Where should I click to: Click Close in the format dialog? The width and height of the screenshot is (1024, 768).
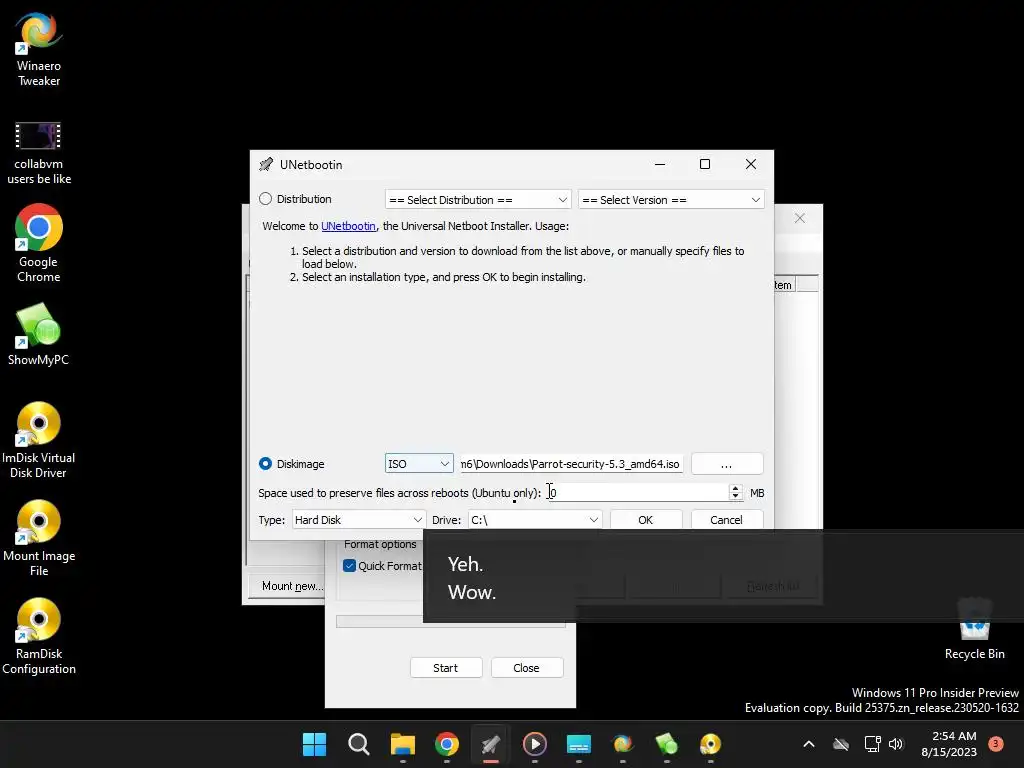pos(526,667)
